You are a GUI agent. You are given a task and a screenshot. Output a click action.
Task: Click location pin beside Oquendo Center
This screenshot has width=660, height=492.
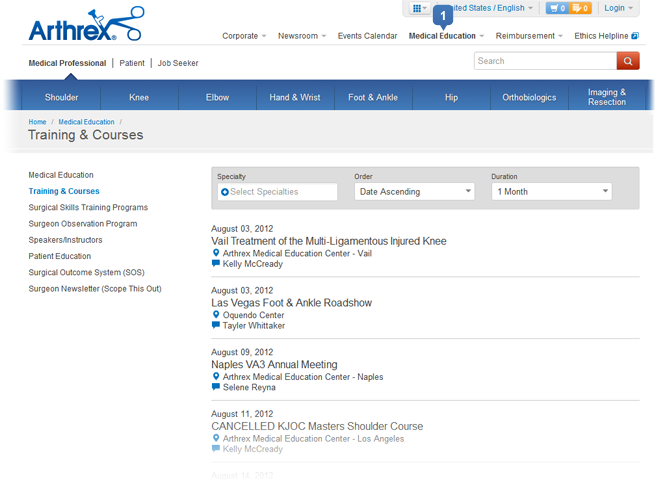(216, 314)
